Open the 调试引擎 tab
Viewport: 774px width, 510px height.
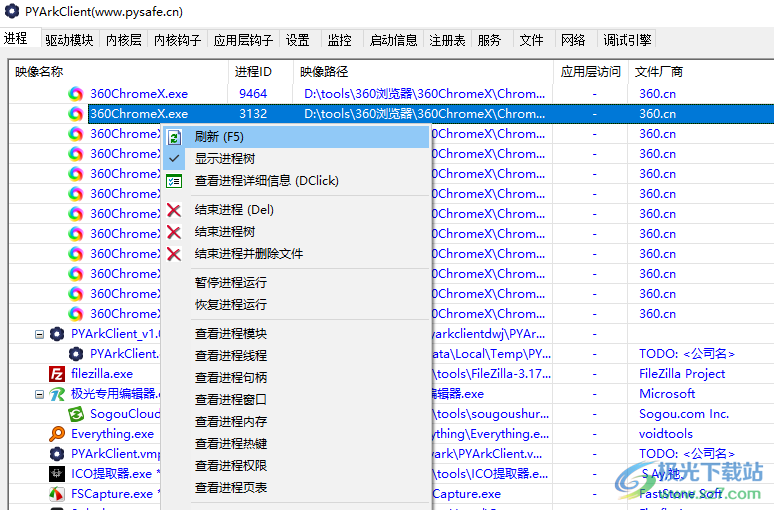click(x=627, y=40)
